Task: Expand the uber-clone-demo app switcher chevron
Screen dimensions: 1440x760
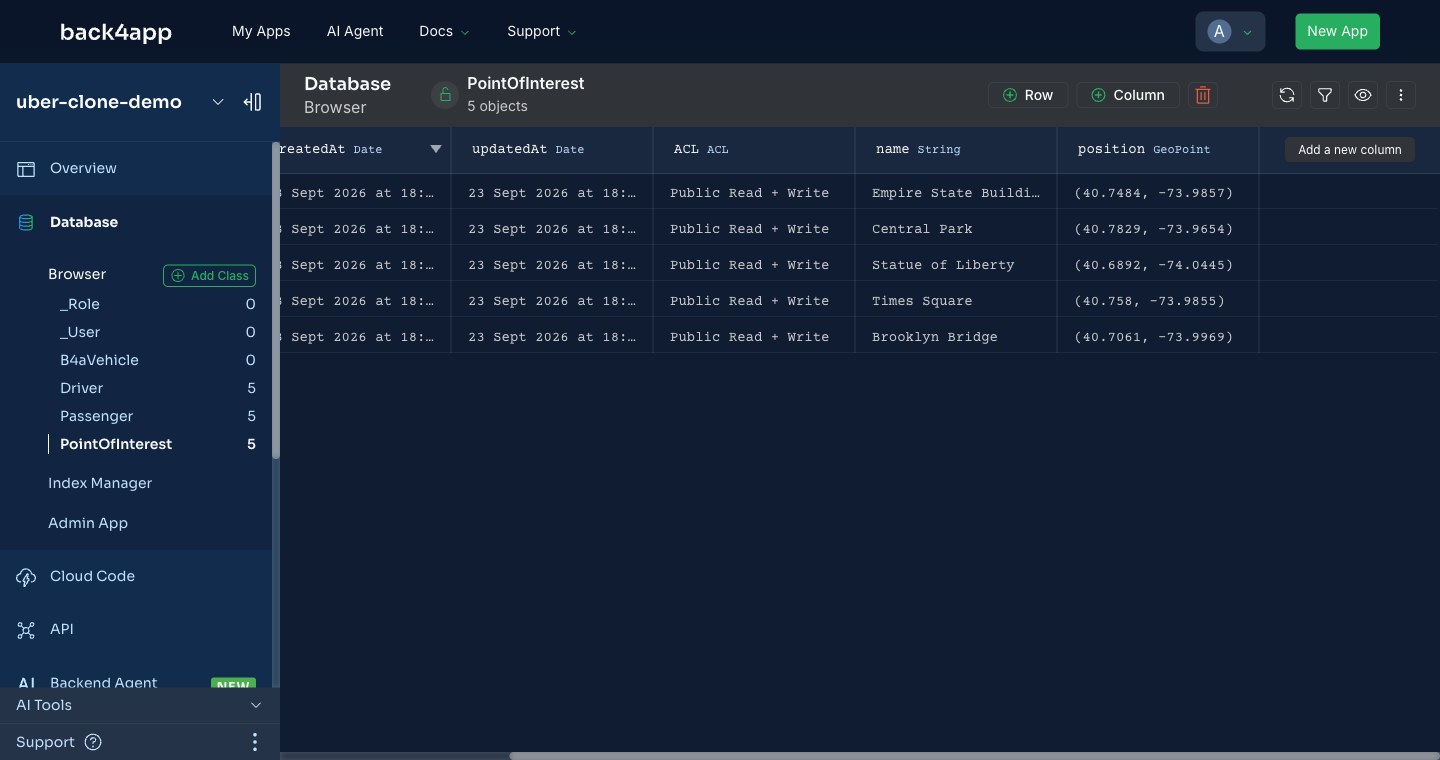Action: pyautogui.click(x=218, y=102)
